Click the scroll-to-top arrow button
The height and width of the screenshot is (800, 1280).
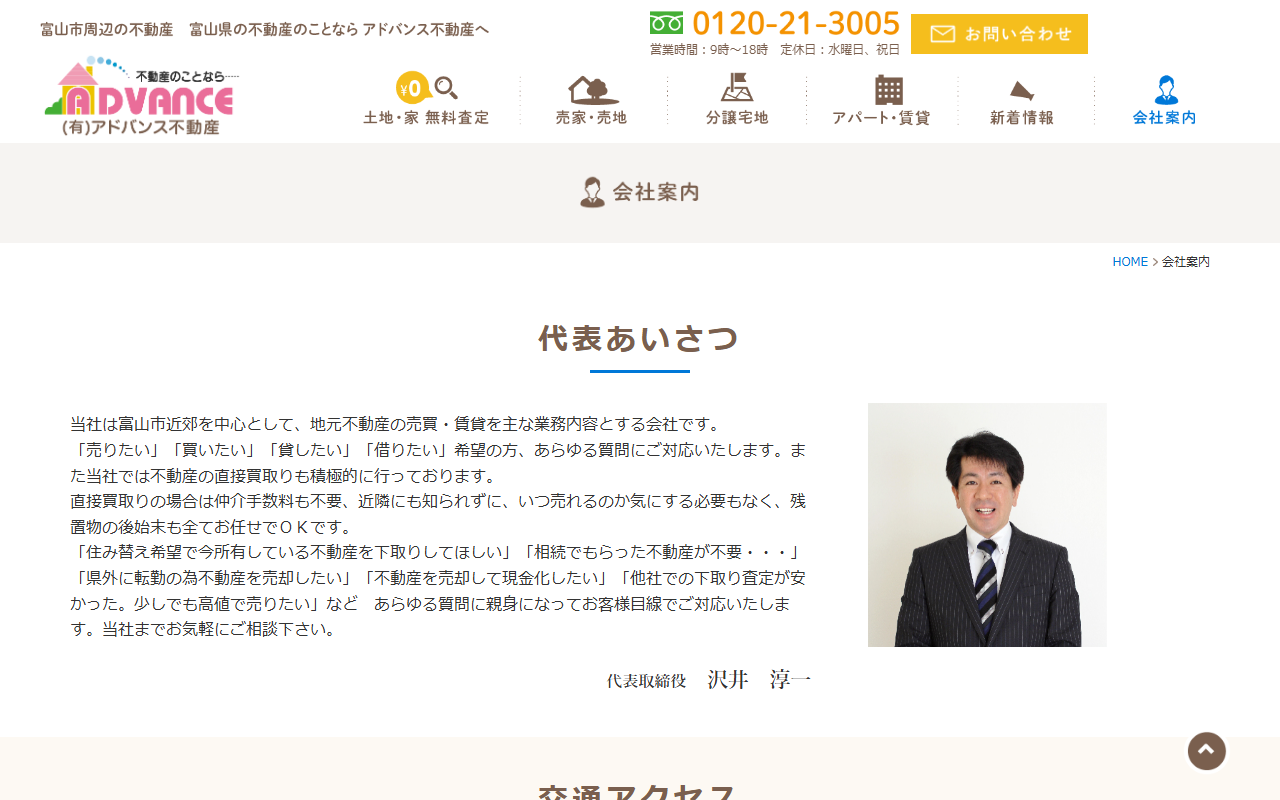1207,751
